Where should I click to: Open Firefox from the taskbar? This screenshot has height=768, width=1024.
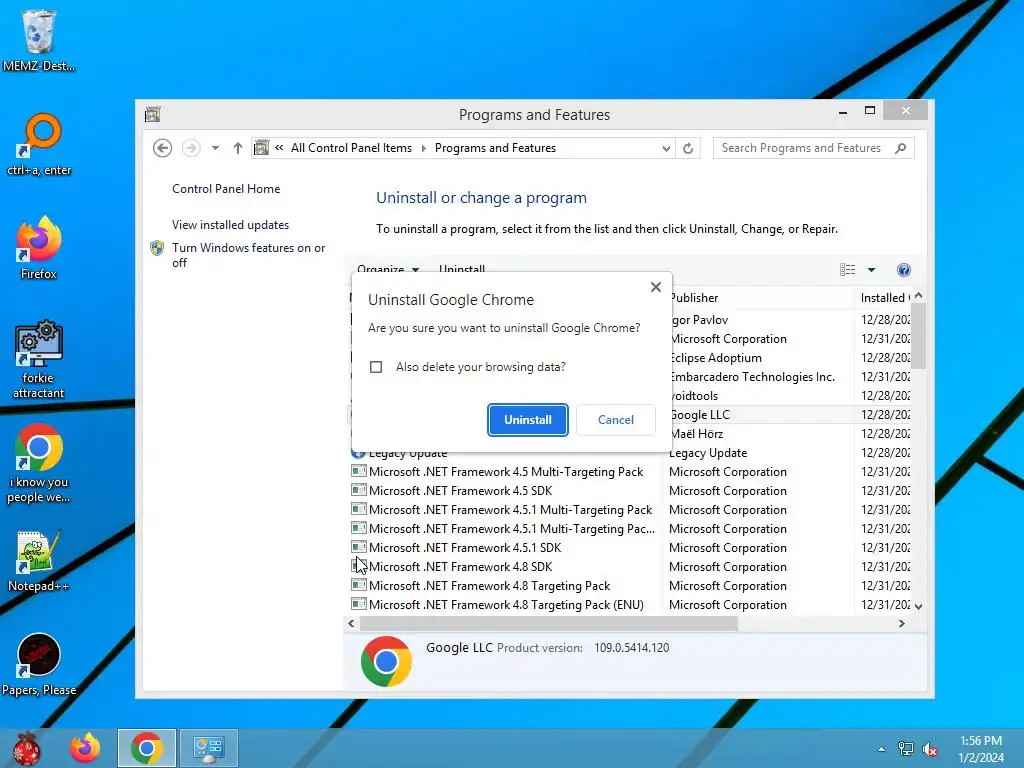pos(85,748)
